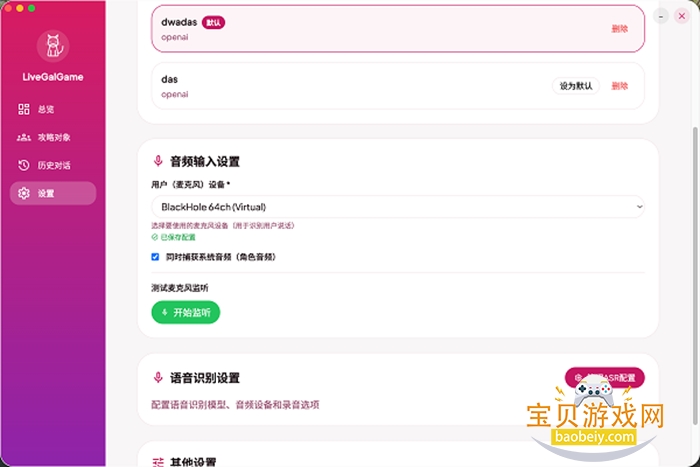Toggle 同时捕获系统音频 checkbox

[155, 257]
